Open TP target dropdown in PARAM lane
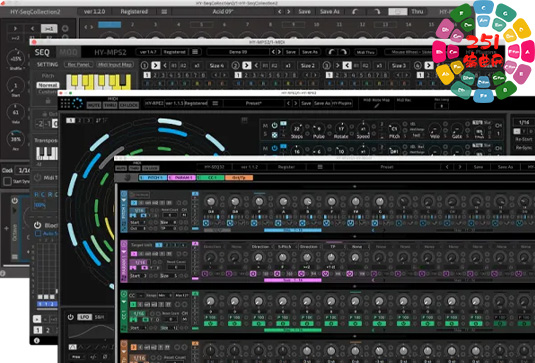 (x=333, y=246)
